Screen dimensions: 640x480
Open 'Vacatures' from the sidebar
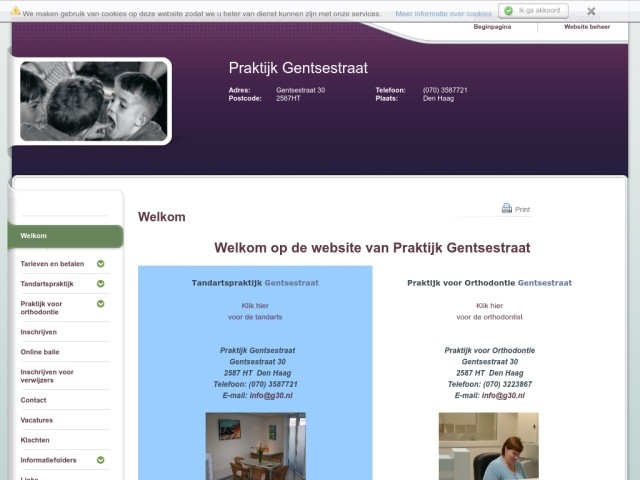(37, 420)
